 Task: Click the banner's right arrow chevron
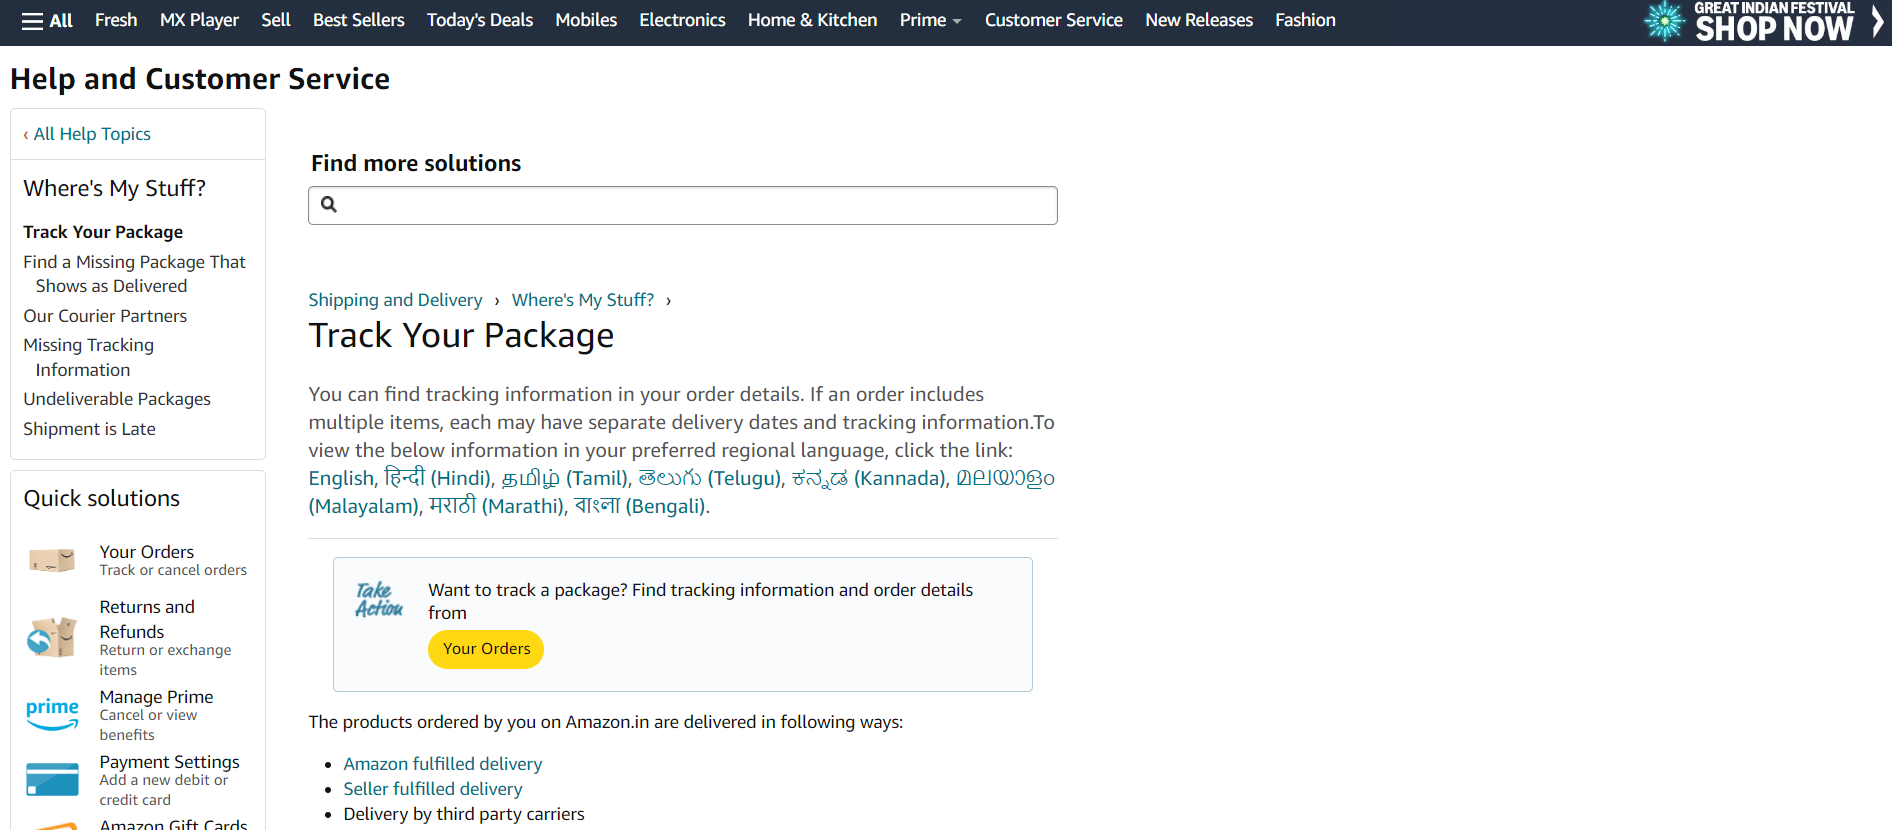pyautogui.click(x=1877, y=22)
